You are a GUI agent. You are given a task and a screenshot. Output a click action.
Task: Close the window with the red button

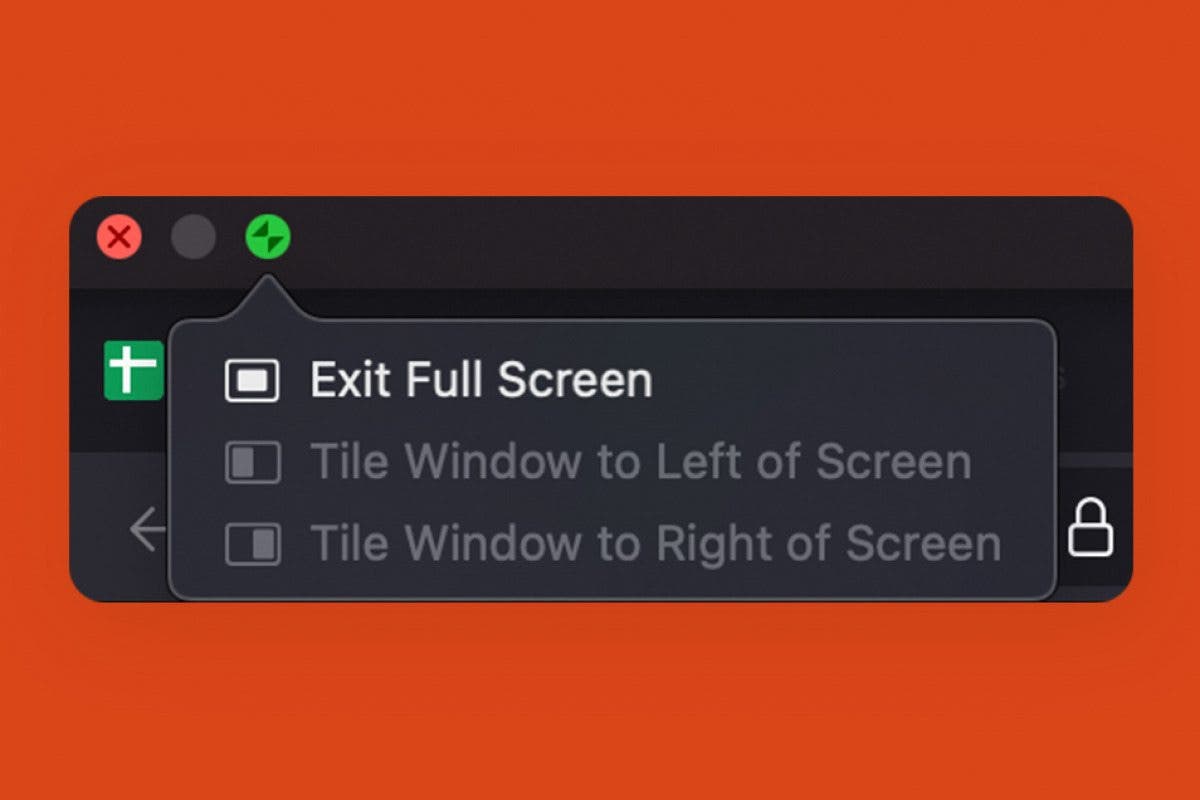click(x=119, y=238)
